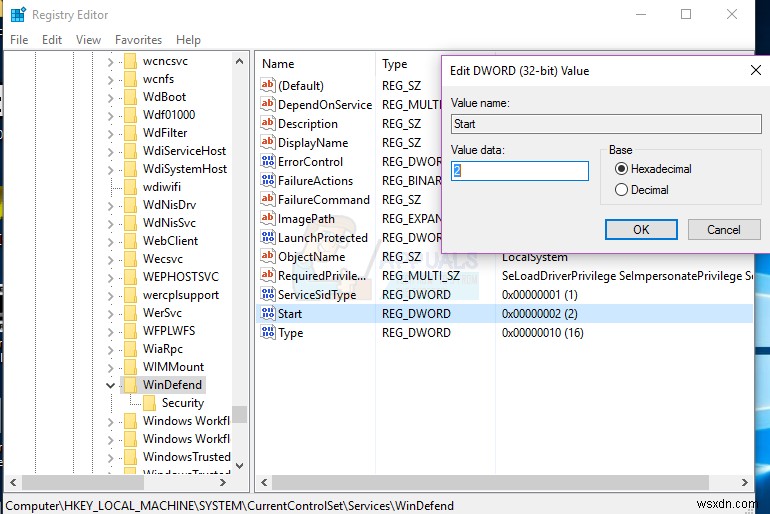
Task: Click the DWORD icon beside LaunchProtected
Action: click(268, 238)
